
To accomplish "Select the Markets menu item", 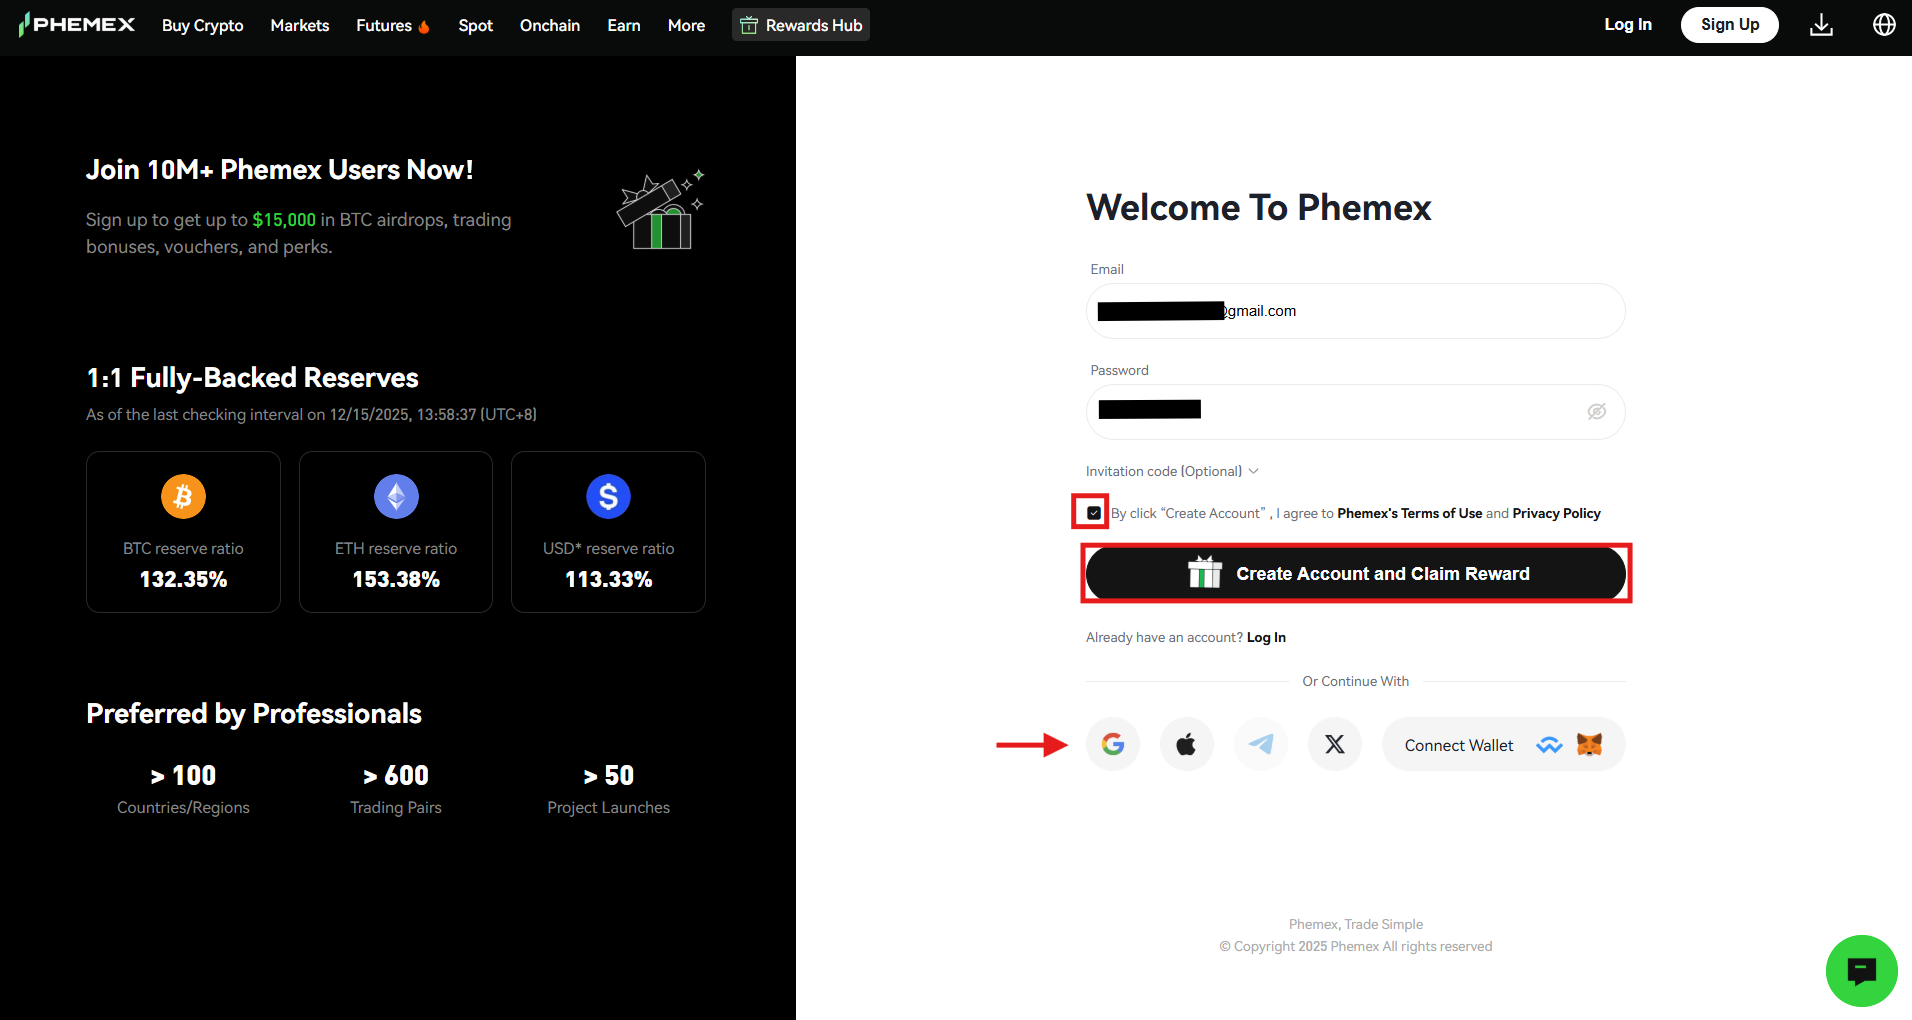I will [x=299, y=25].
